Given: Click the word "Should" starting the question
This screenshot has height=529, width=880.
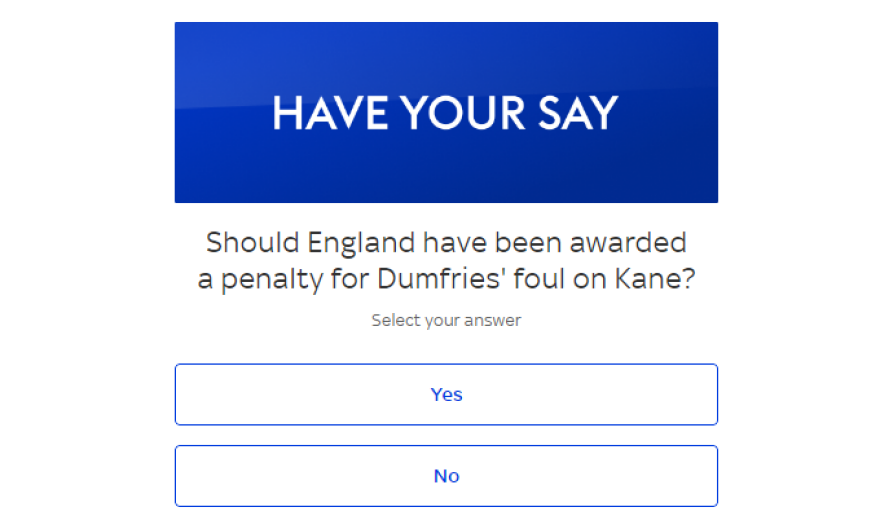Looking at the screenshot, I should point(251,243).
